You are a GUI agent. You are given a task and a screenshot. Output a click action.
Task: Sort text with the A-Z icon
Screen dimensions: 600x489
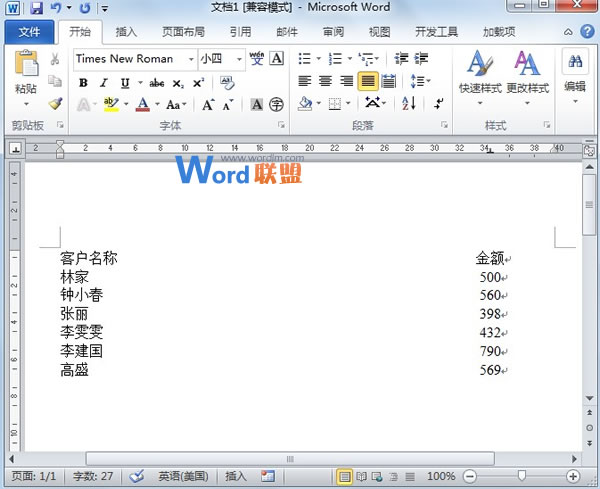[409, 103]
